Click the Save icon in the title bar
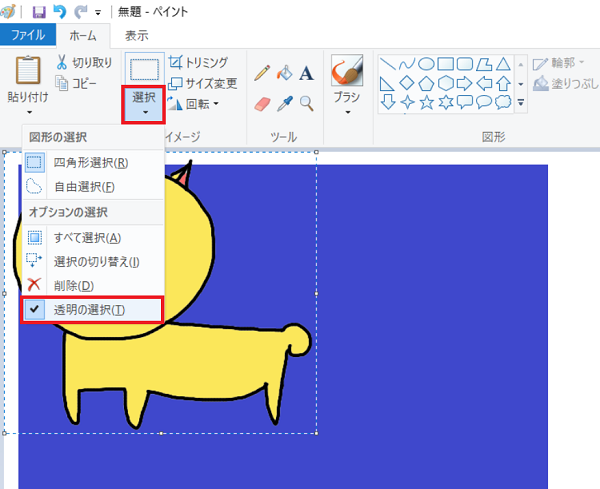 (x=39, y=12)
